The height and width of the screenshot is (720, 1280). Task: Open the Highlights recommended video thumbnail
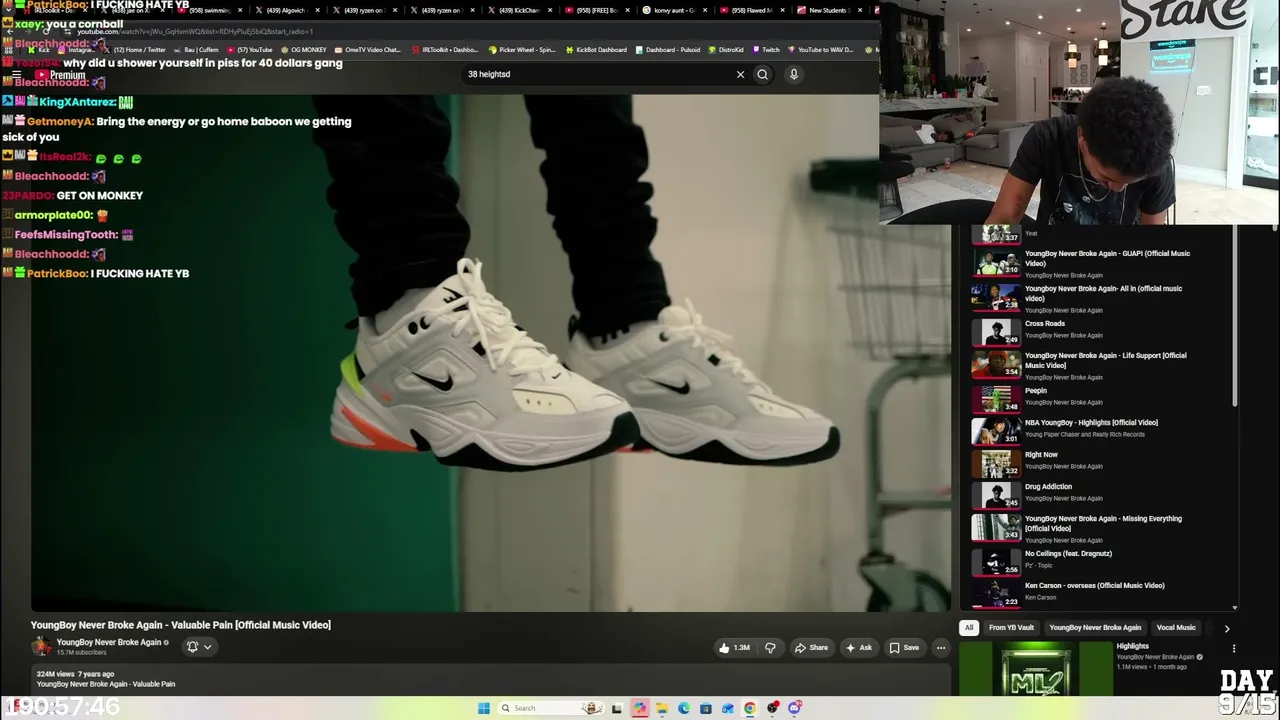point(1035,668)
